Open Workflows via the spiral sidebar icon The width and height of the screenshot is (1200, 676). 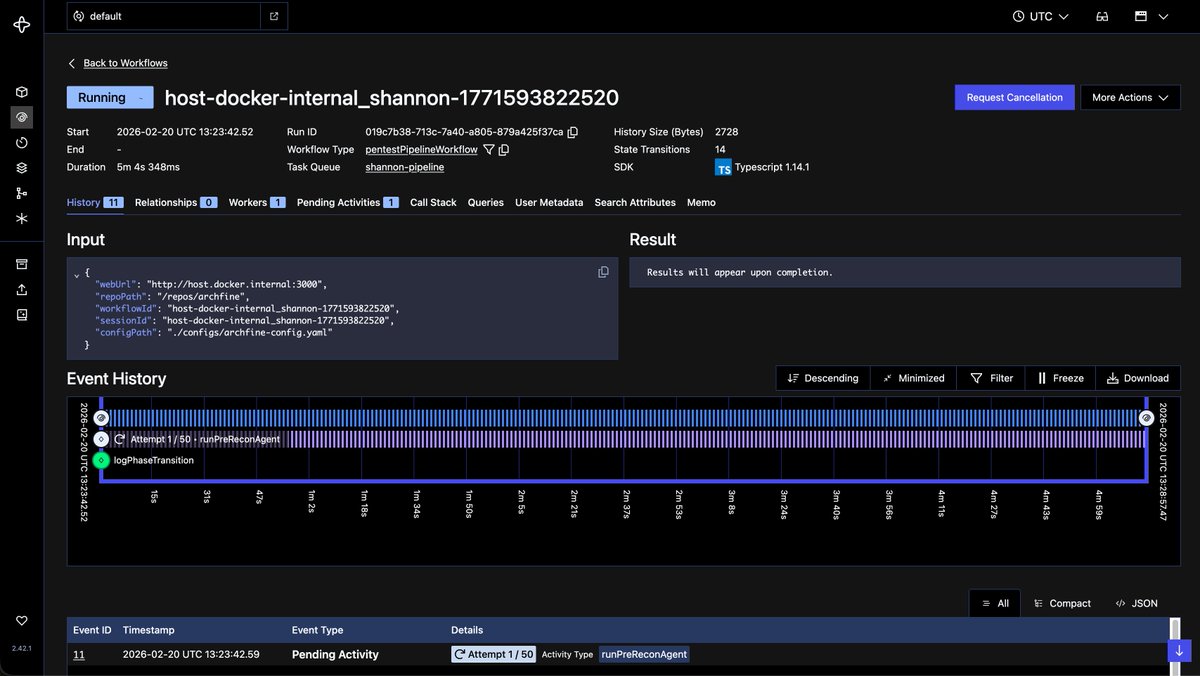click(x=21, y=117)
